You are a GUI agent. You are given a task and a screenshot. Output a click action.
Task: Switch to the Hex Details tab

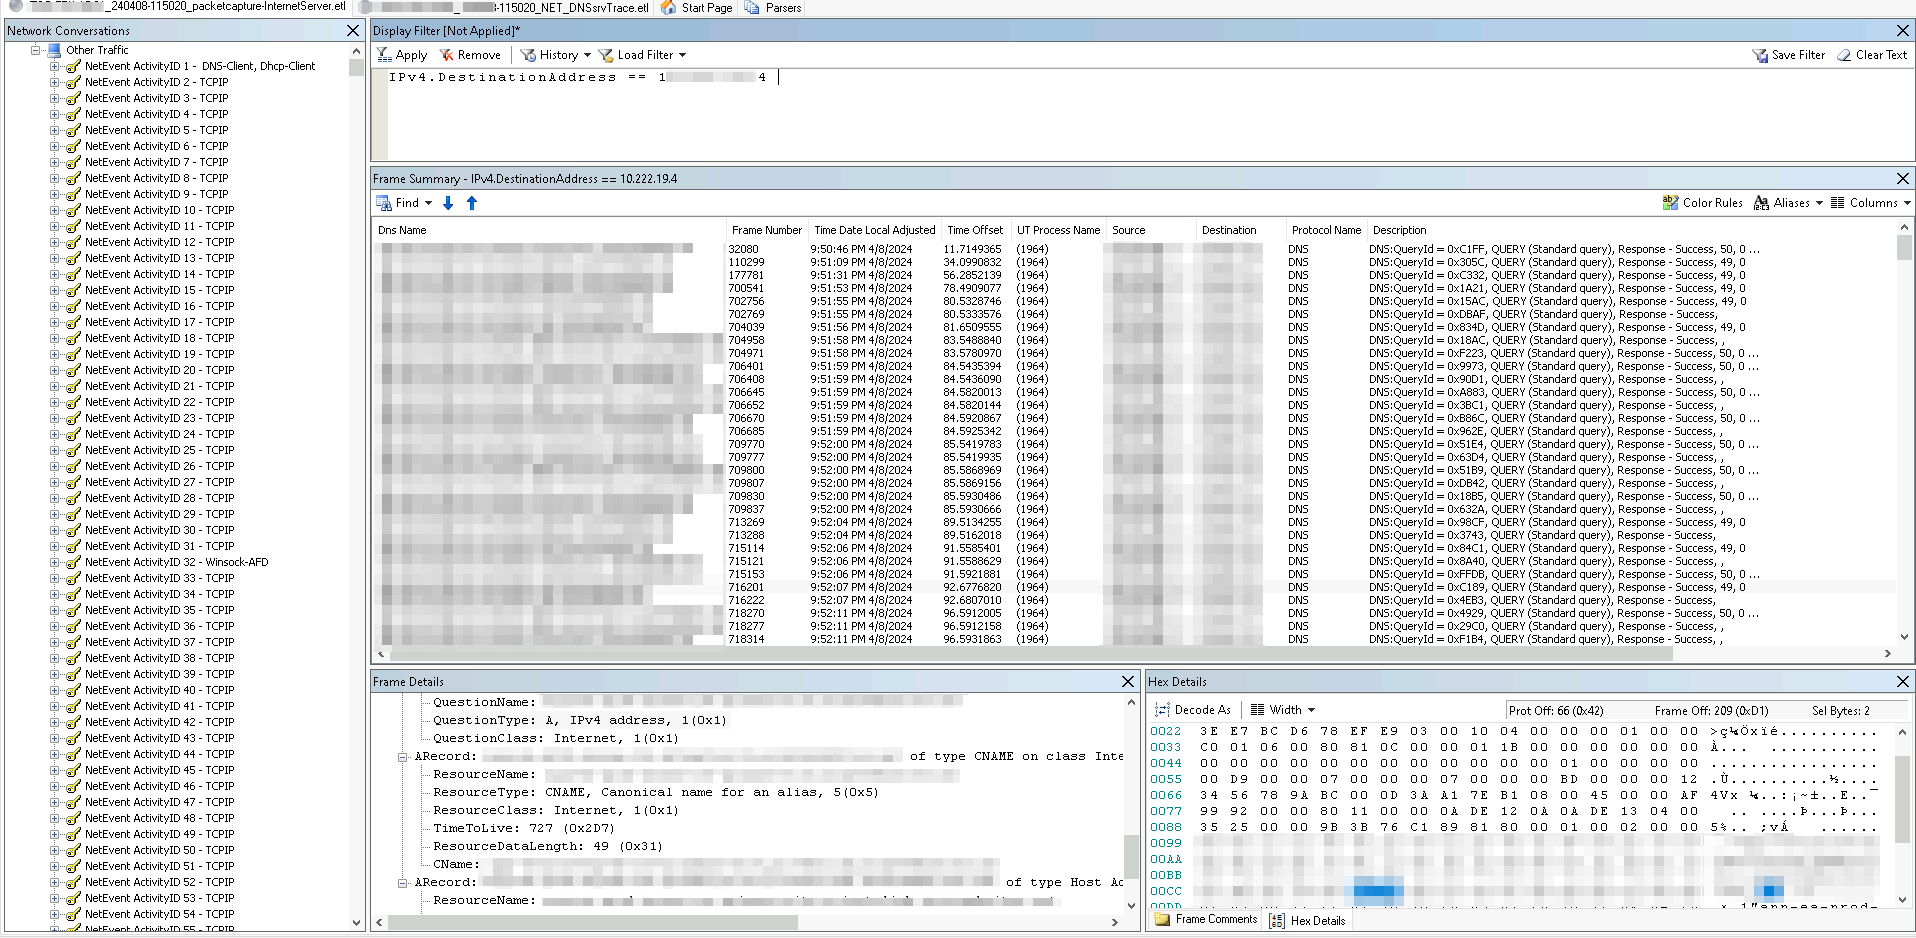coord(1308,921)
